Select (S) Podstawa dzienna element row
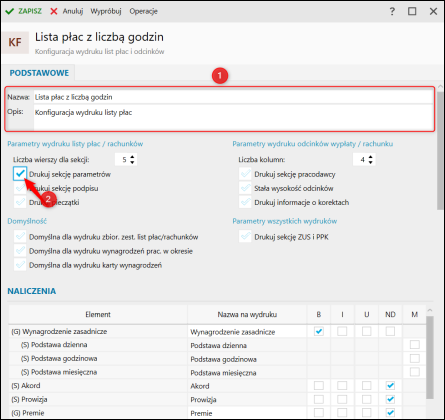 tap(98, 345)
